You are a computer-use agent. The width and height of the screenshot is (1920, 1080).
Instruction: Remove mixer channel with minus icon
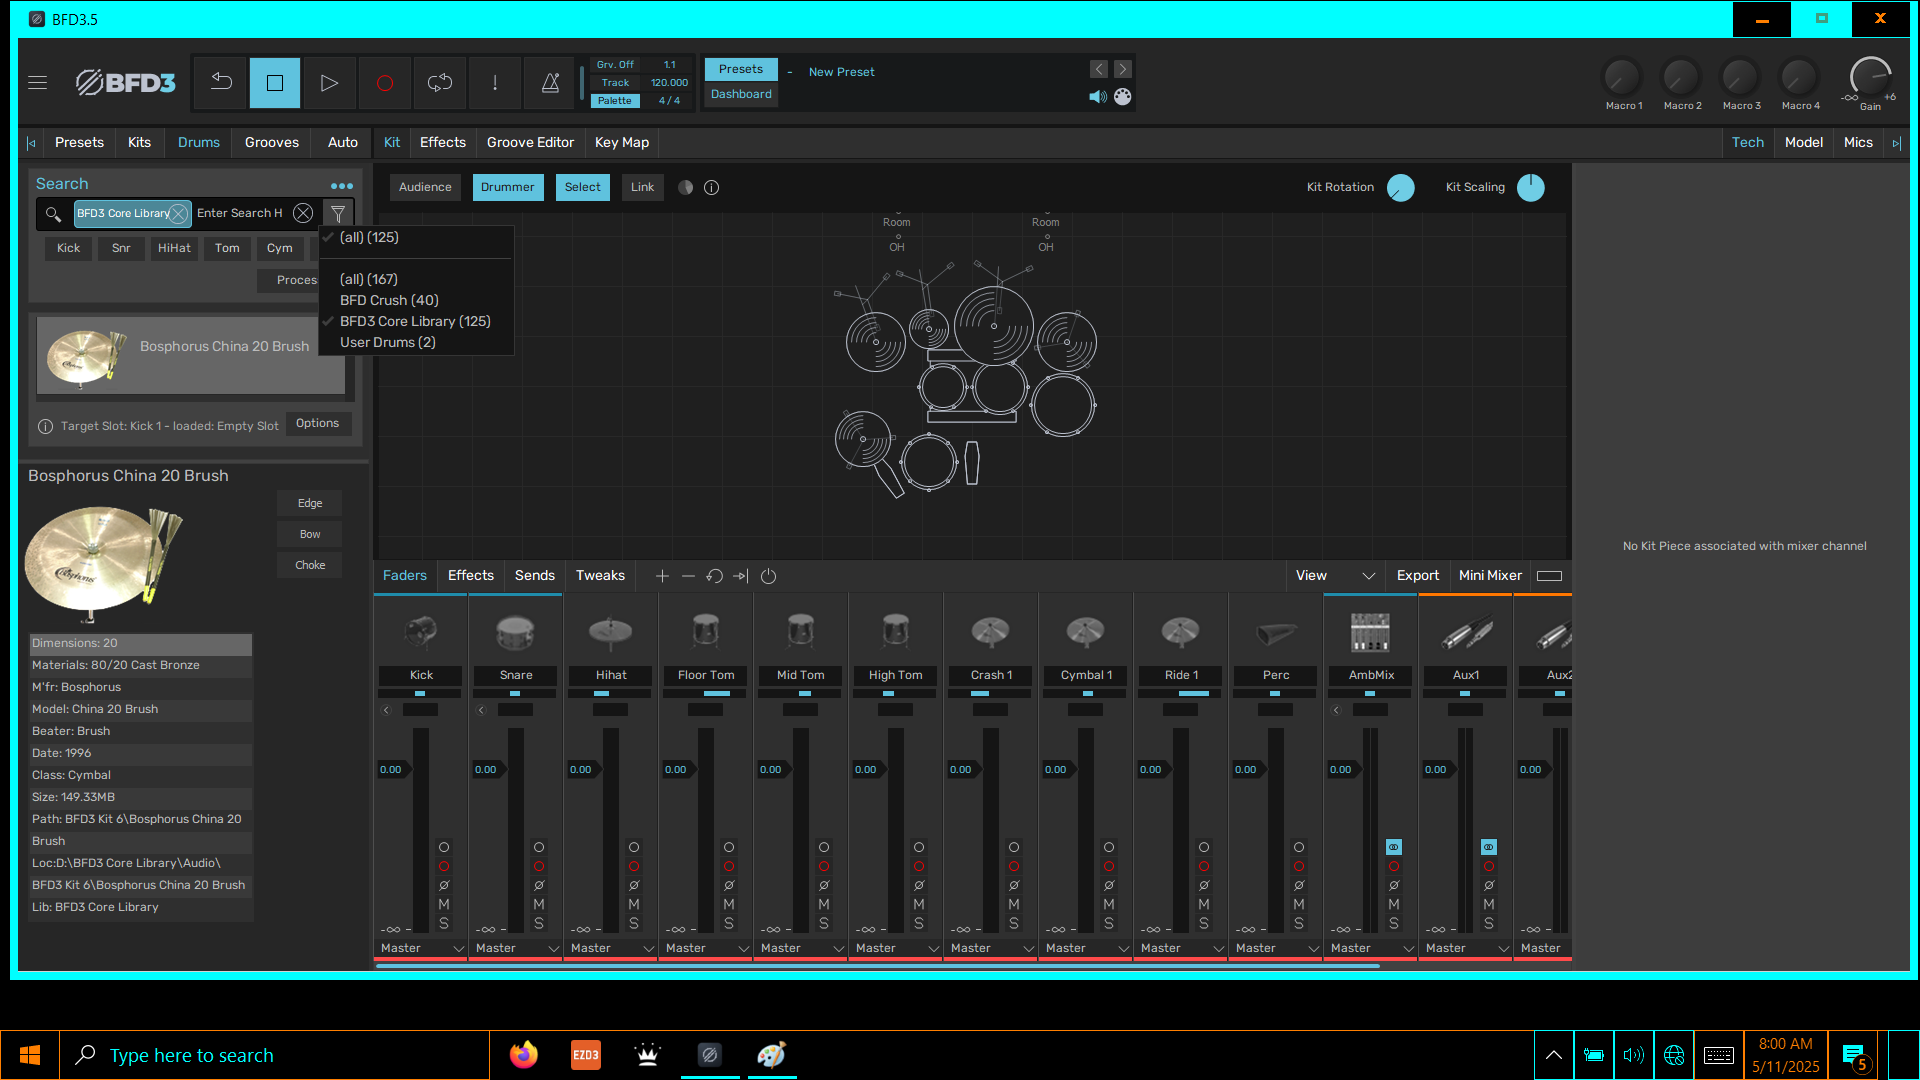pos(688,576)
